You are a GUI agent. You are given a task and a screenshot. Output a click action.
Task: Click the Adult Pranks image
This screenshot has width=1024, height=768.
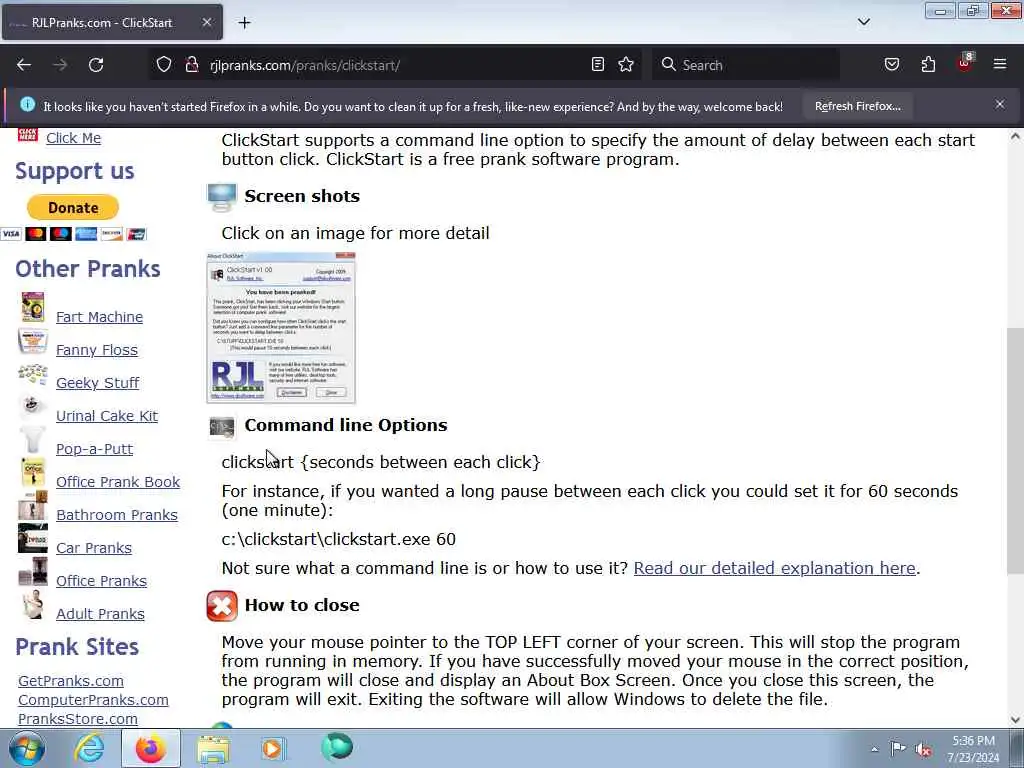pos(32,604)
